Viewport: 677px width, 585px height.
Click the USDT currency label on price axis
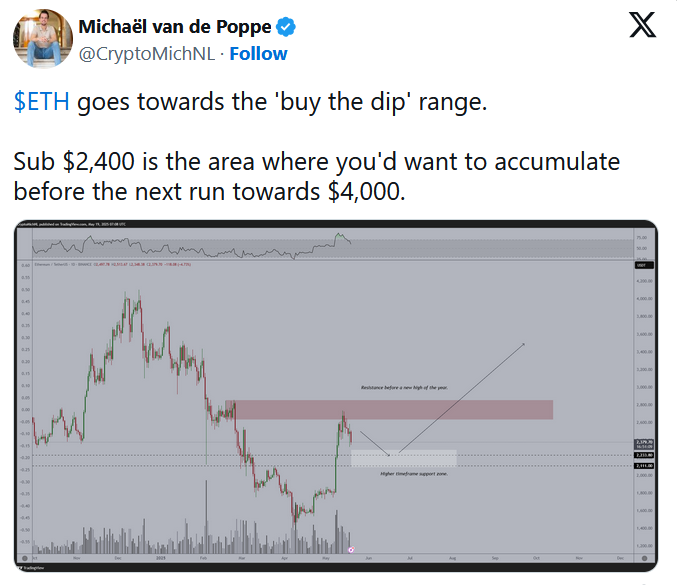[643, 265]
